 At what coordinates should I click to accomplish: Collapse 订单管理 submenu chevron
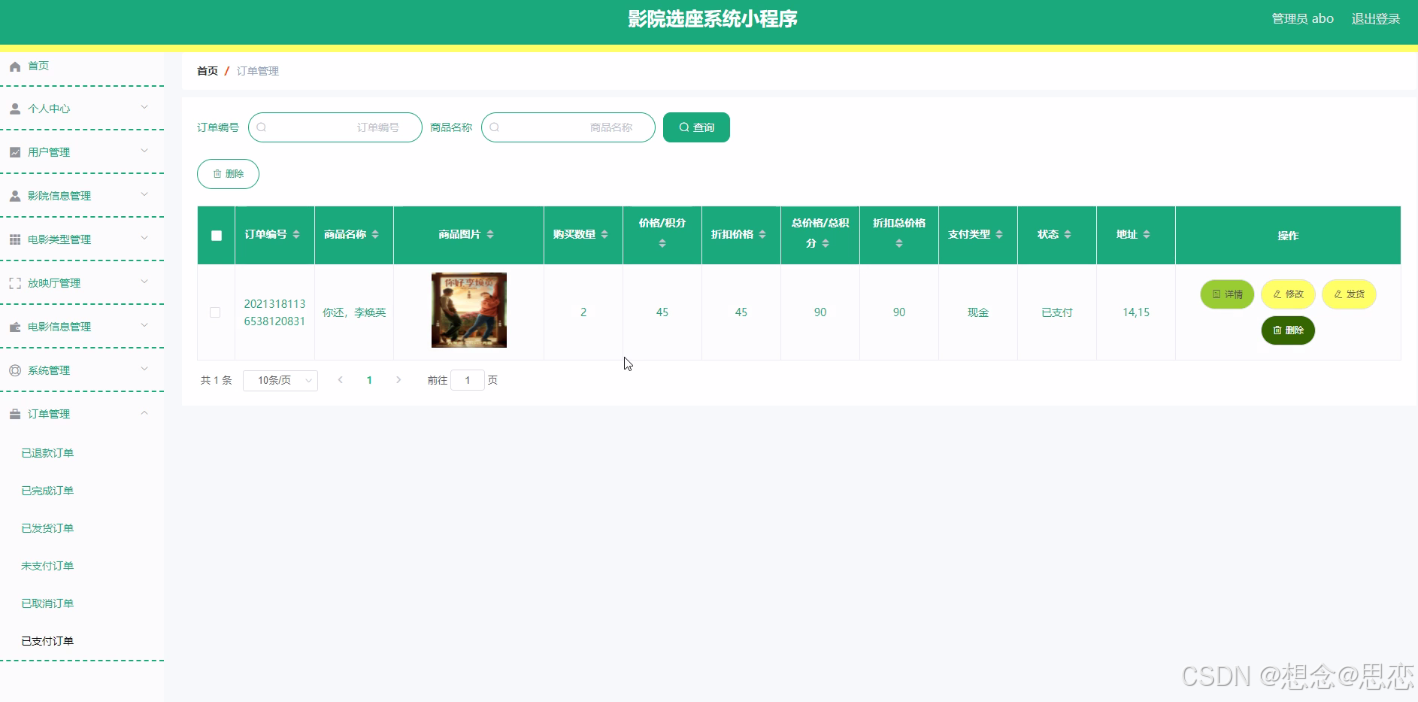pos(144,413)
